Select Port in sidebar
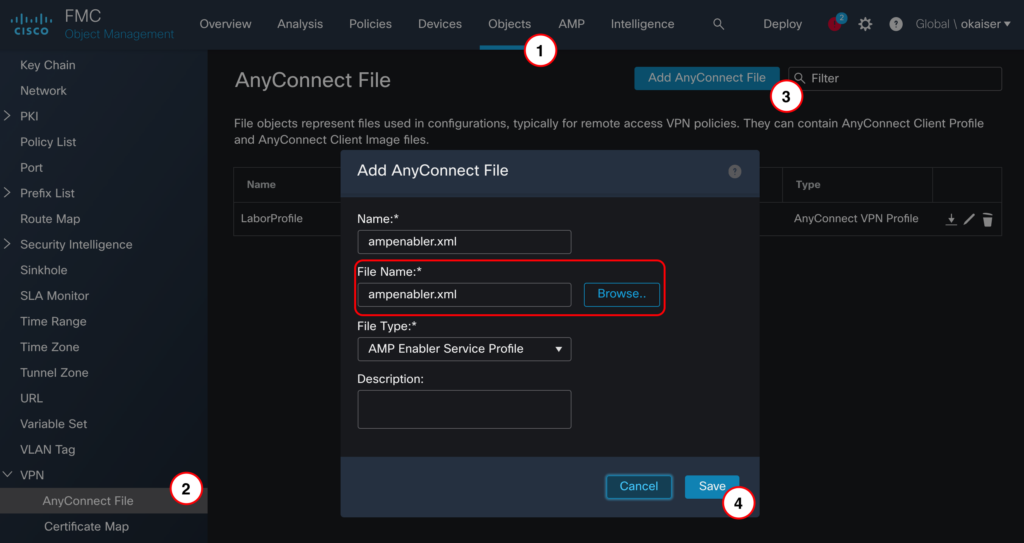 point(31,167)
